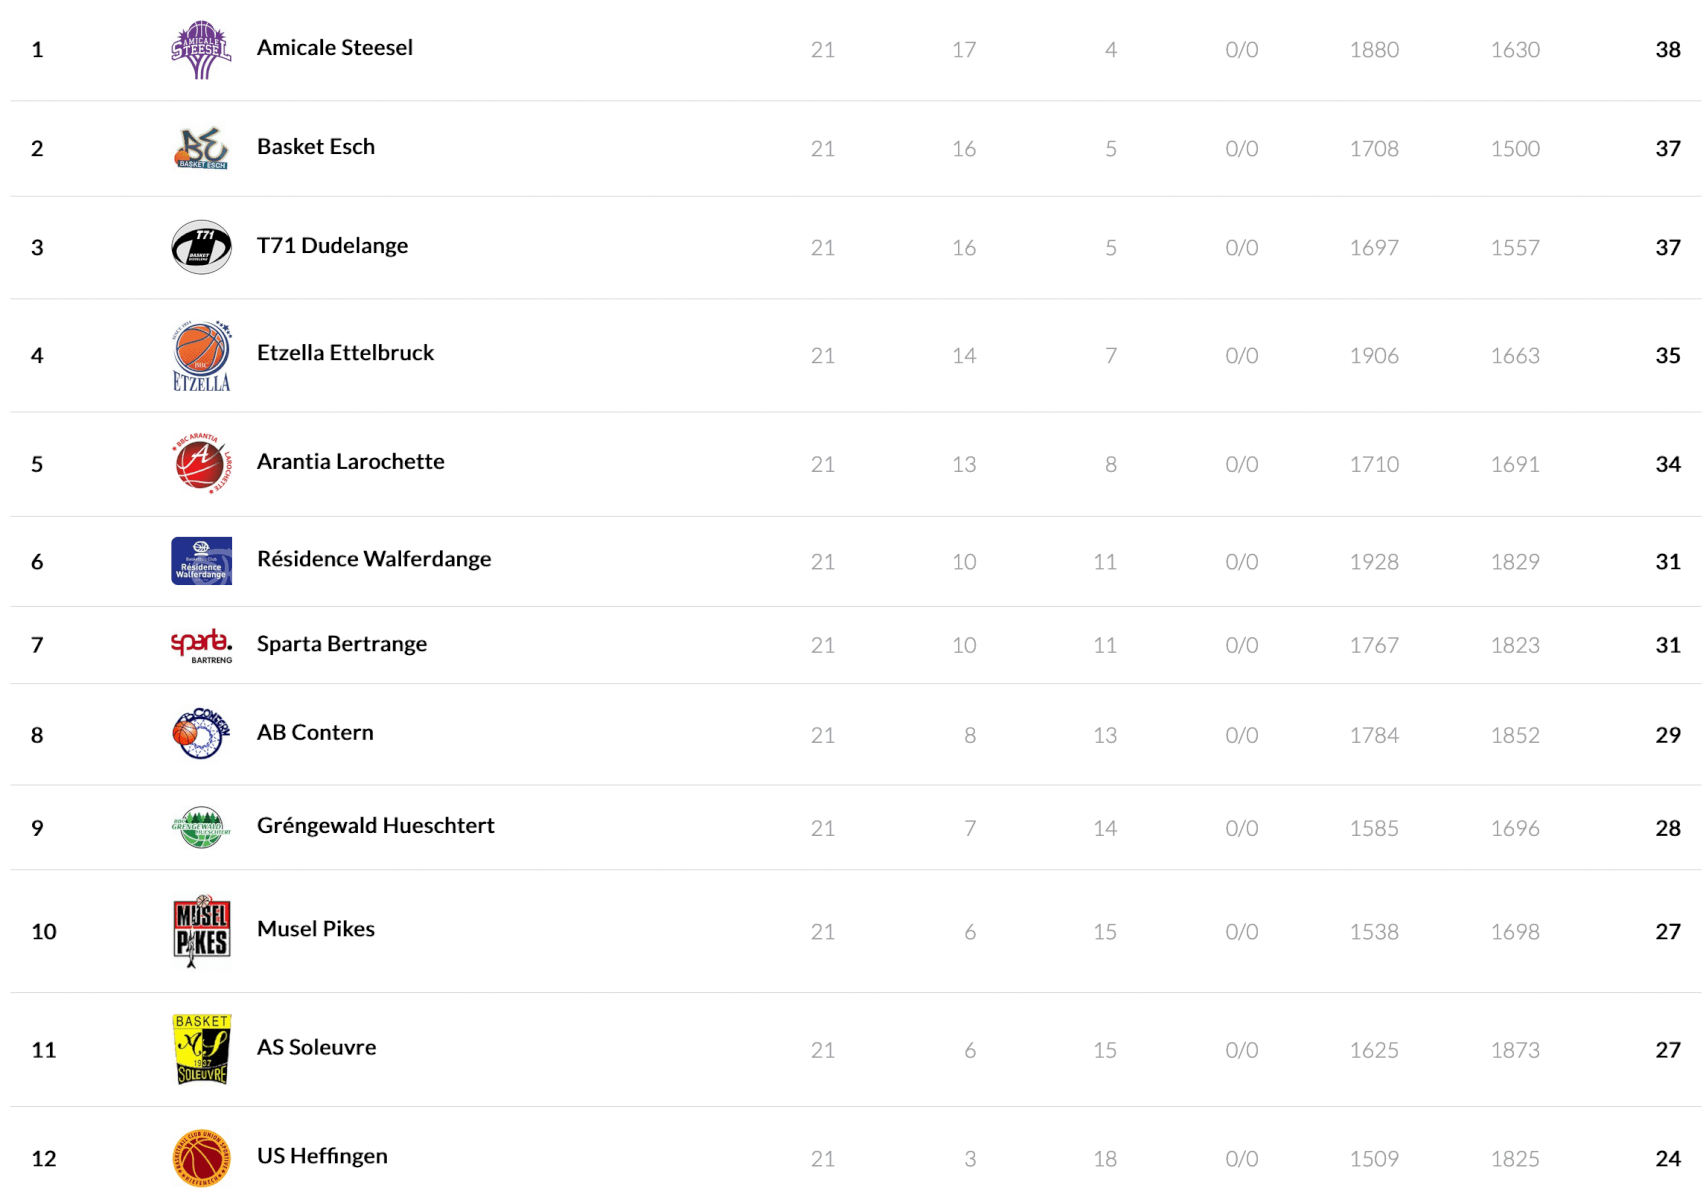
Task: Select the Résidence Walferdange team name
Action: pyautogui.click(x=374, y=559)
